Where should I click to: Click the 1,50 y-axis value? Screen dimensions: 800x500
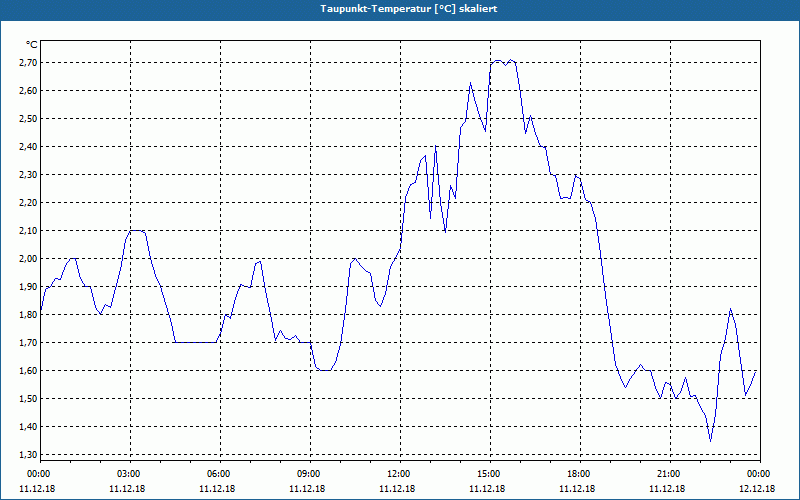click(x=28, y=398)
